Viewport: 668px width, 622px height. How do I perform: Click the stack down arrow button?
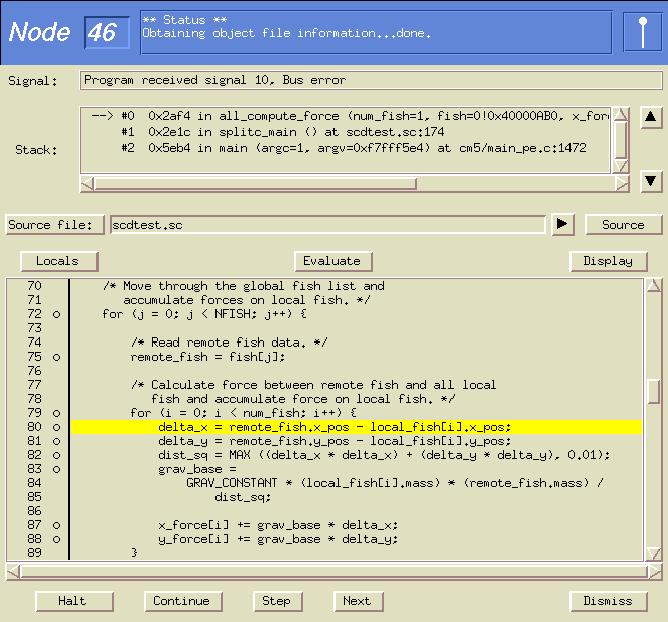[651, 181]
